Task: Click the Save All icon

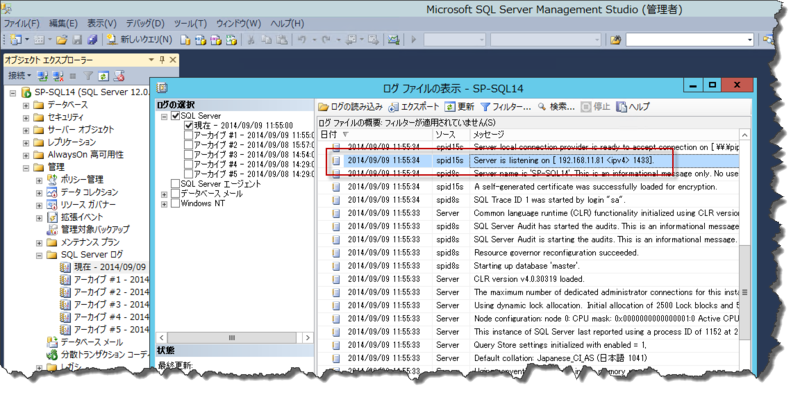Action: click(92, 39)
